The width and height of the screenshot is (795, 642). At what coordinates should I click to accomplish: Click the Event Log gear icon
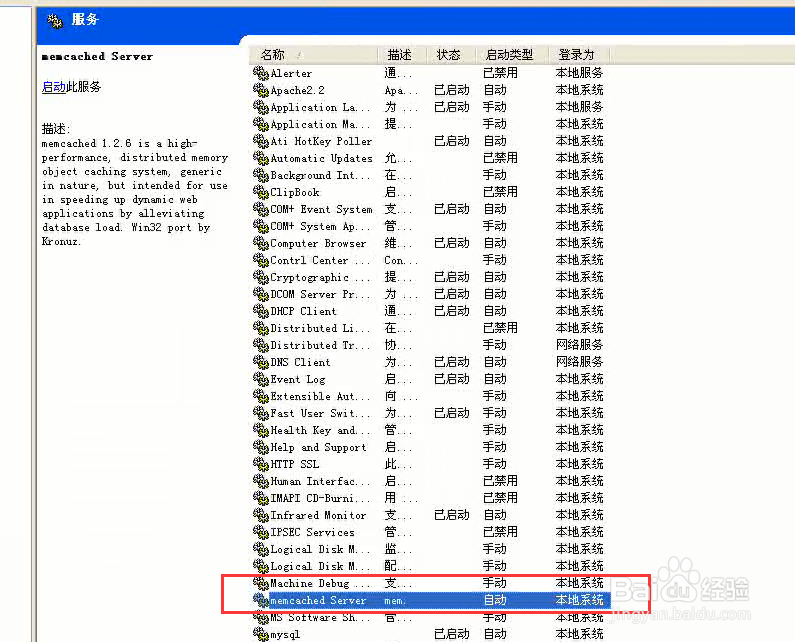pos(261,379)
